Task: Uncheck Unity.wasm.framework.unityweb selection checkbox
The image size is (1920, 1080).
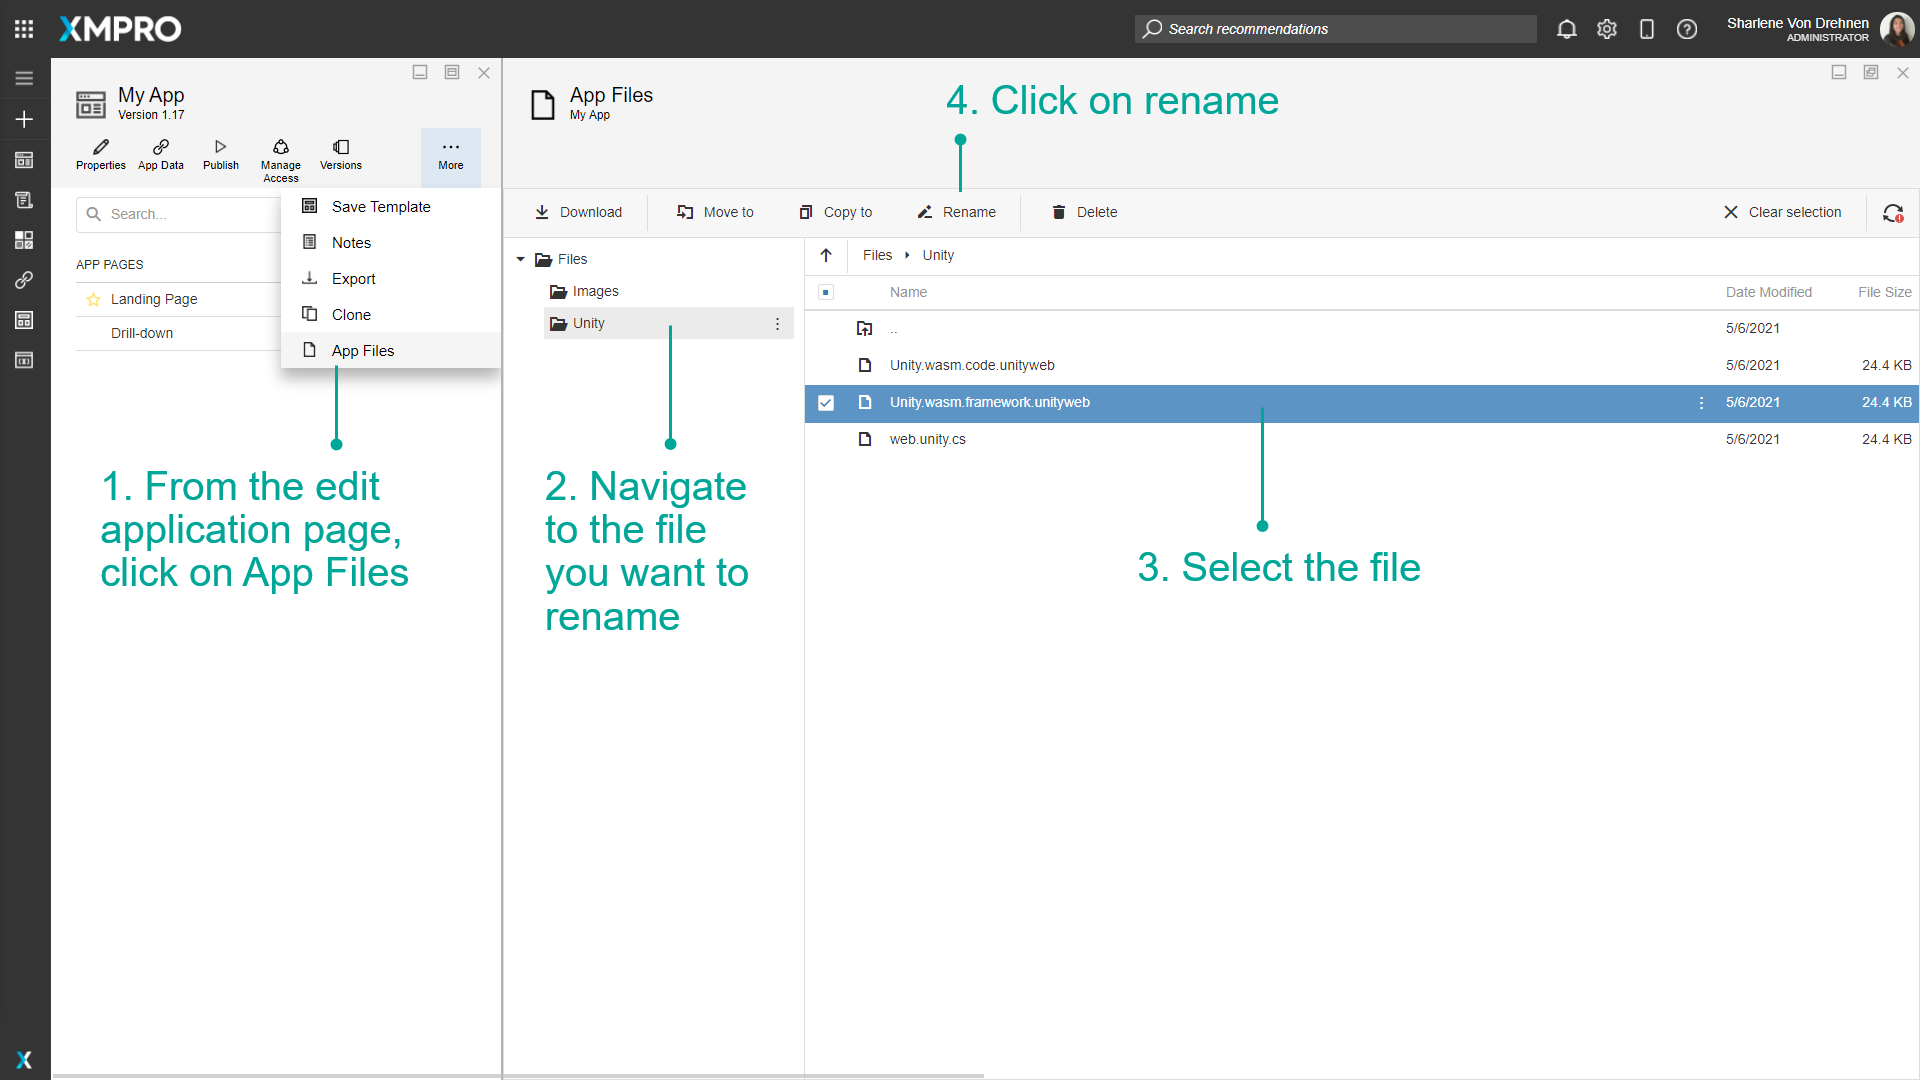Action: tap(827, 403)
